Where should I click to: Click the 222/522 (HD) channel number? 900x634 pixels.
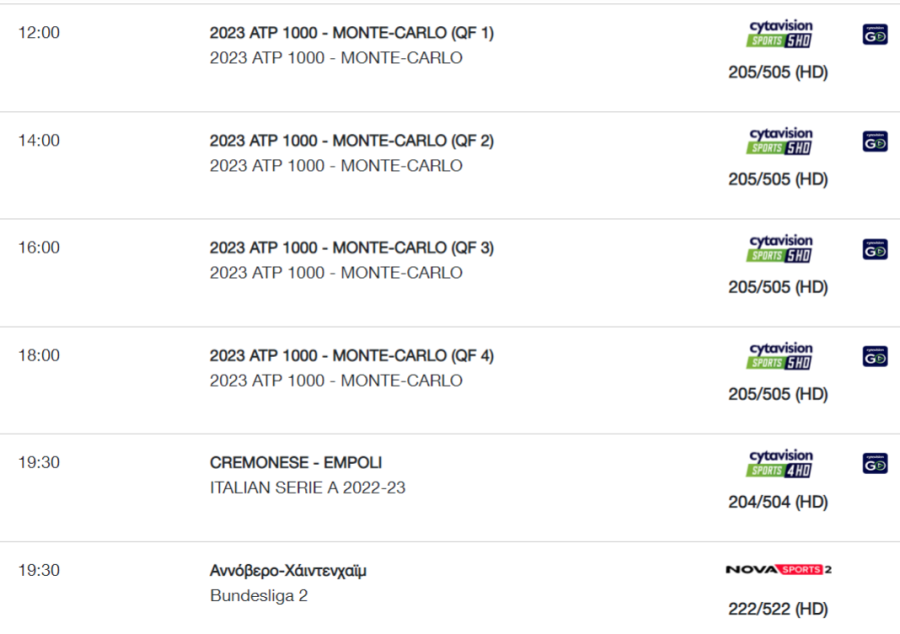[778, 609]
